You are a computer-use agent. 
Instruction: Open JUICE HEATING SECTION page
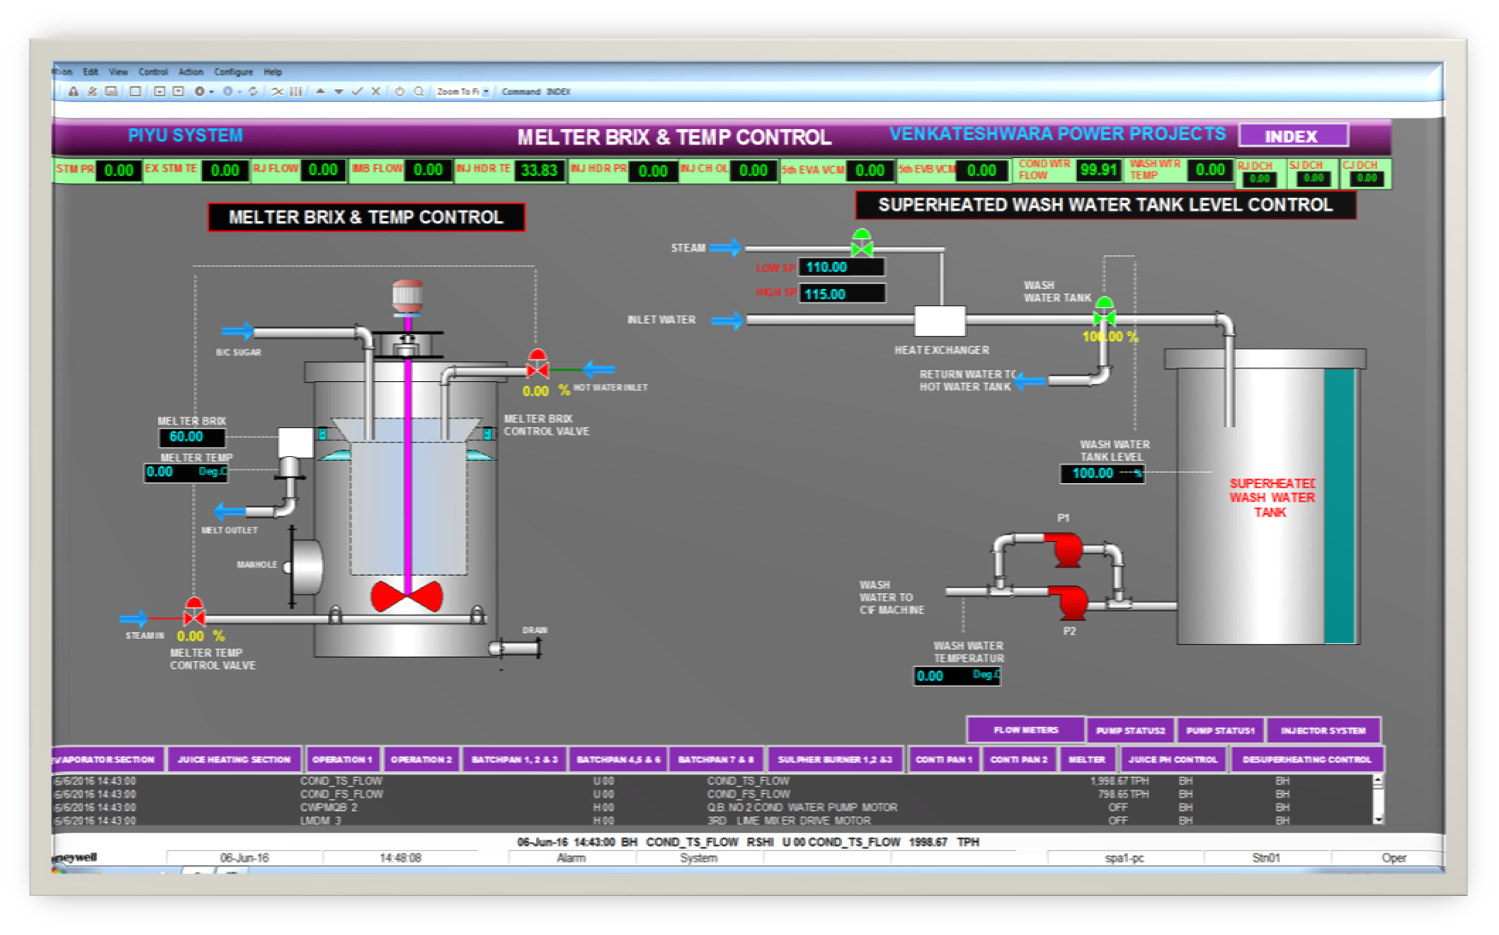pos(234,760)
